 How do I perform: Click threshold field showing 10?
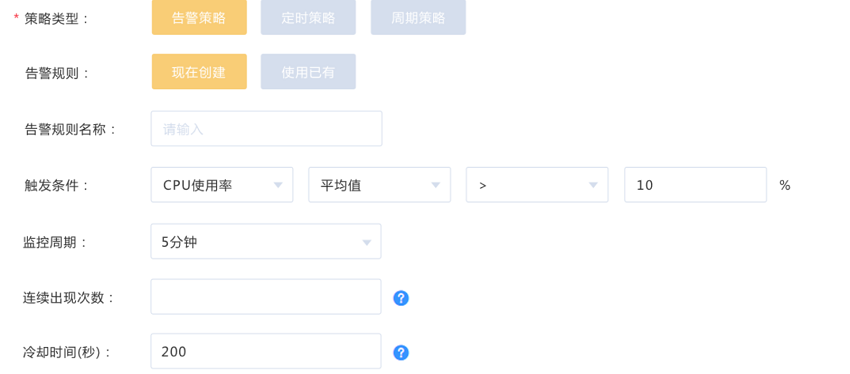tap(696, 185)
